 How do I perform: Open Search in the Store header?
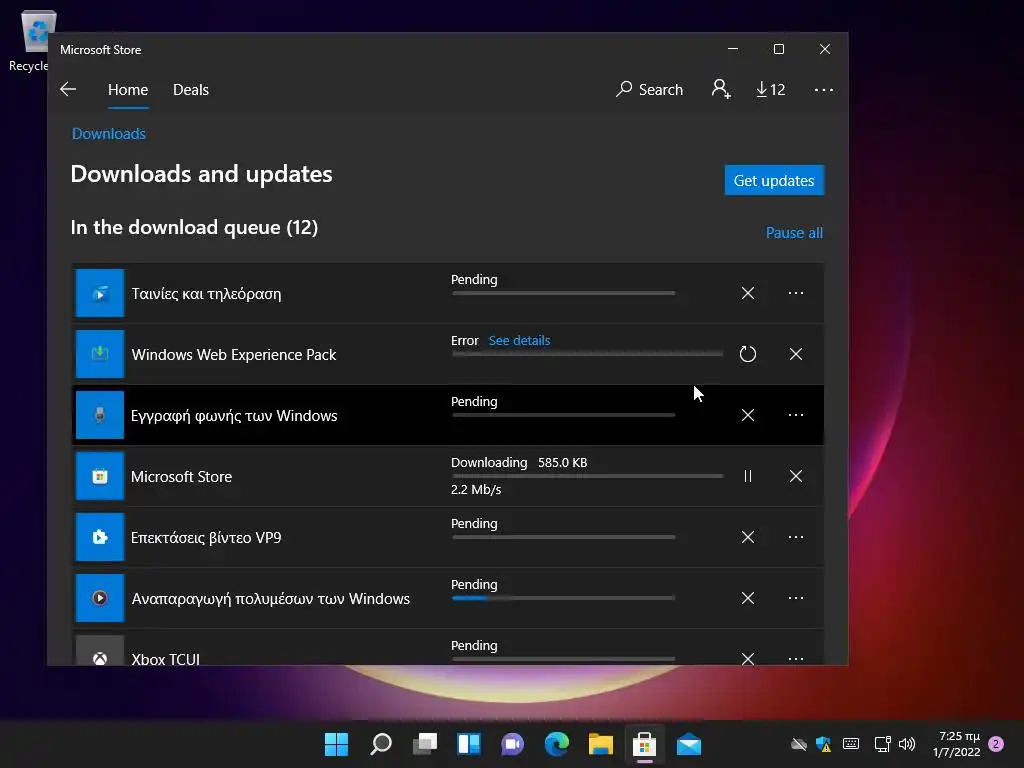coord(649,89)
